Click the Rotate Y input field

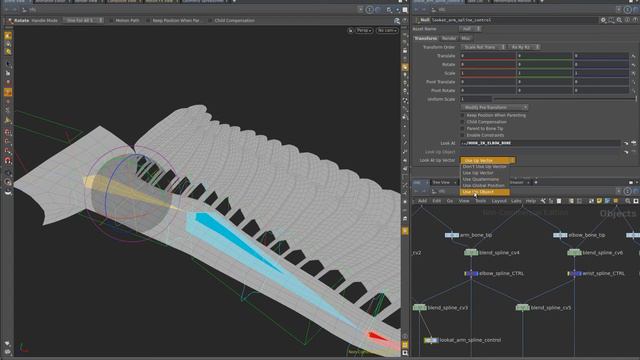click(544, 64)
